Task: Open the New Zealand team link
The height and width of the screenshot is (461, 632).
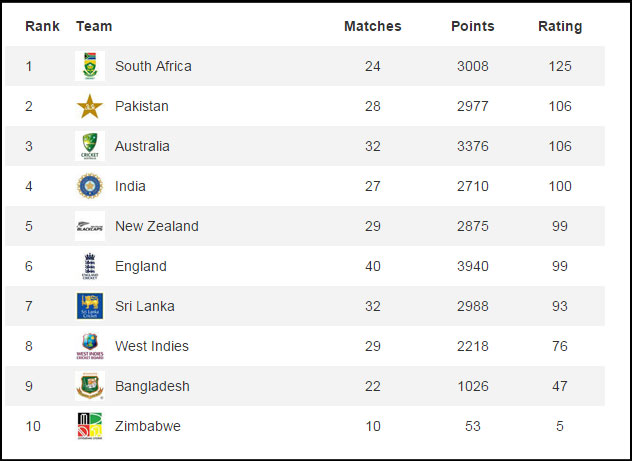Action: (x=157, y=226)
